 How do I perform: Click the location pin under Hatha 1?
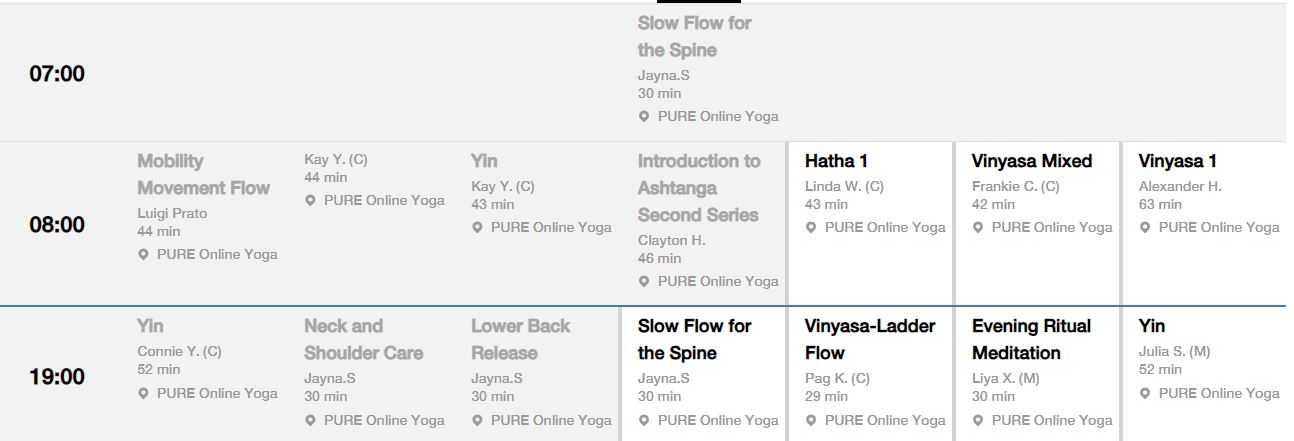[x=812, y=228]
